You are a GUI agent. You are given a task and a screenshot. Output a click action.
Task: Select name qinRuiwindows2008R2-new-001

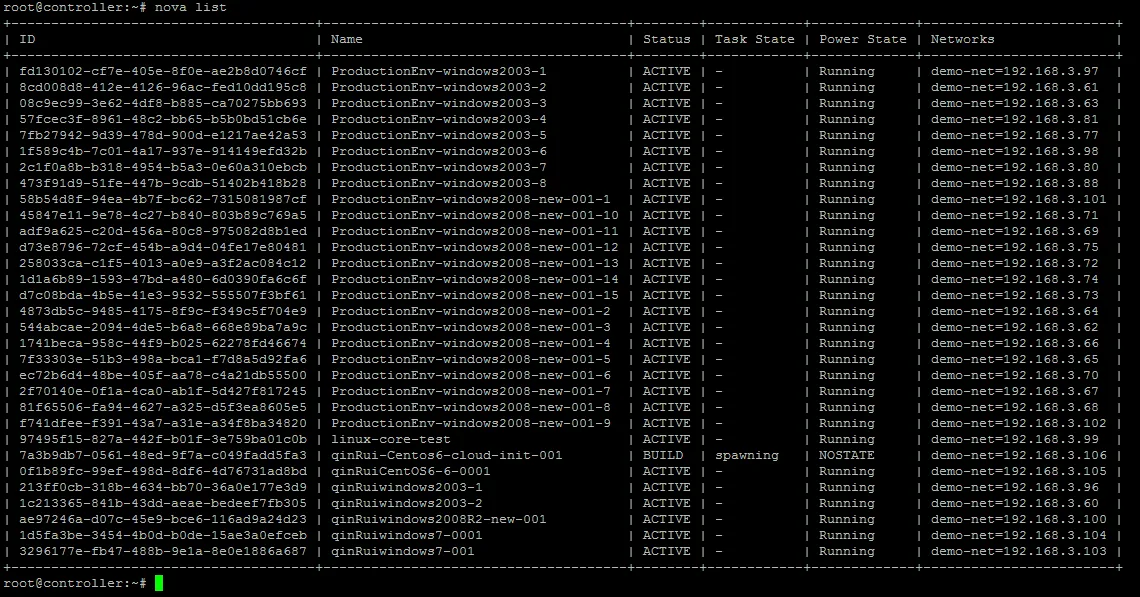point(438,519)
